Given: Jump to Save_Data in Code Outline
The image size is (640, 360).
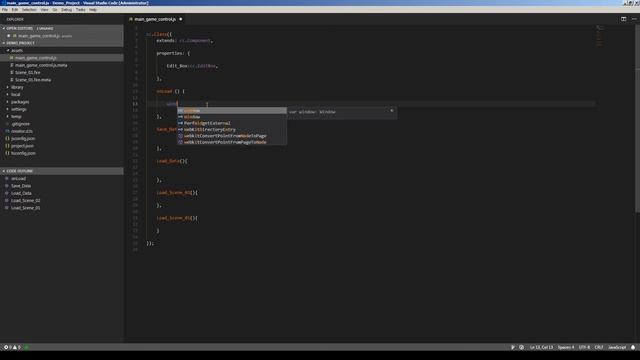Looking at the screenshot, I should tap(62, 186).
